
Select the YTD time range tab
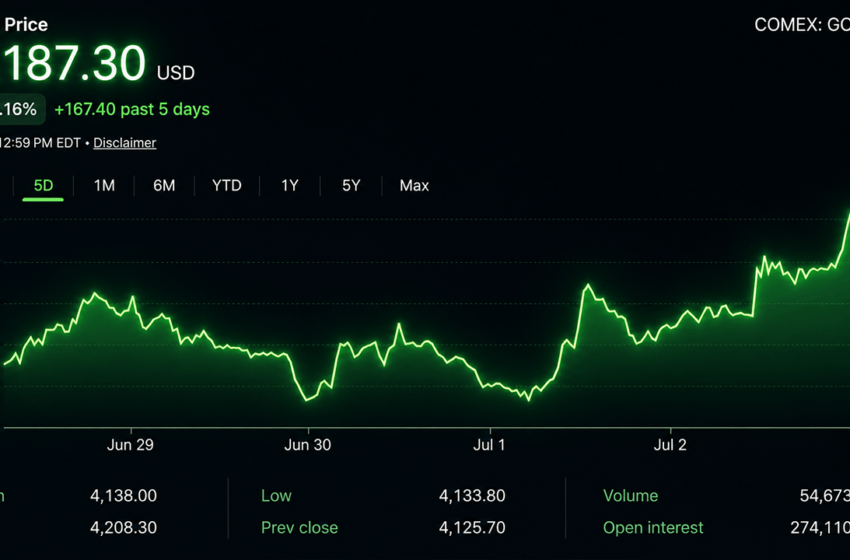[x=227, y=186]
